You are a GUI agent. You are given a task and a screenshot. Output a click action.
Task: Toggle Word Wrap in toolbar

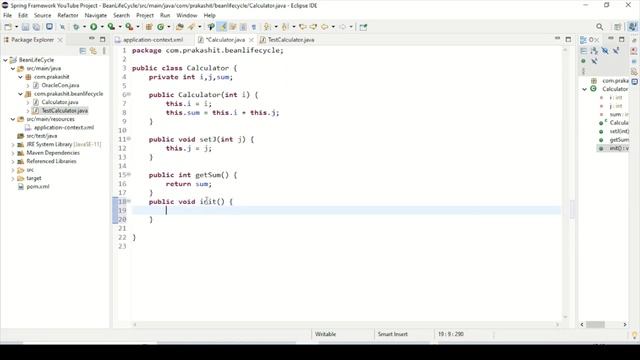[x=233, y=27]
